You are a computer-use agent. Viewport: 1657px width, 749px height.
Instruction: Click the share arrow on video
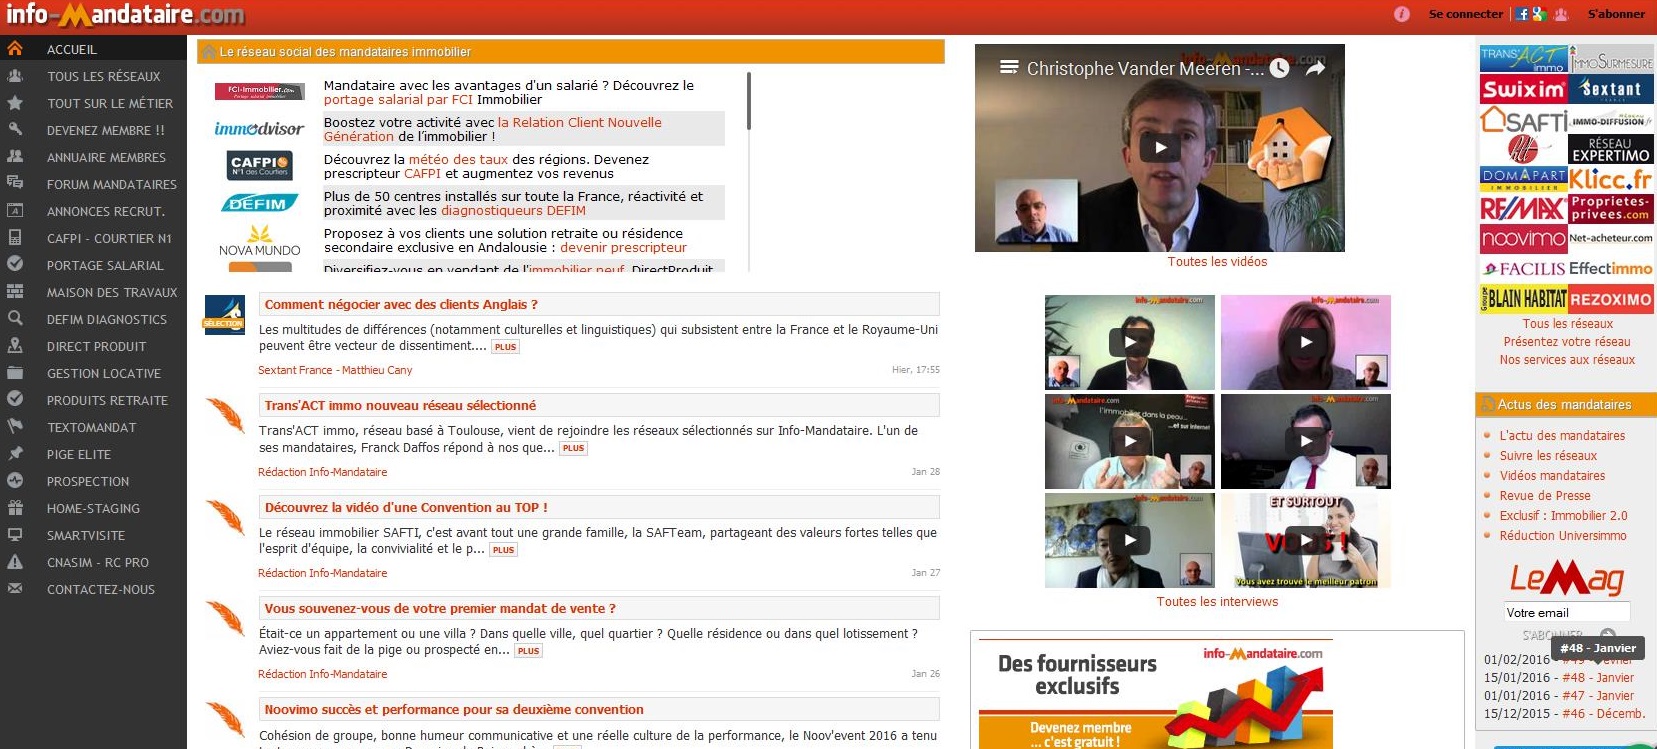coord(1315,68)
